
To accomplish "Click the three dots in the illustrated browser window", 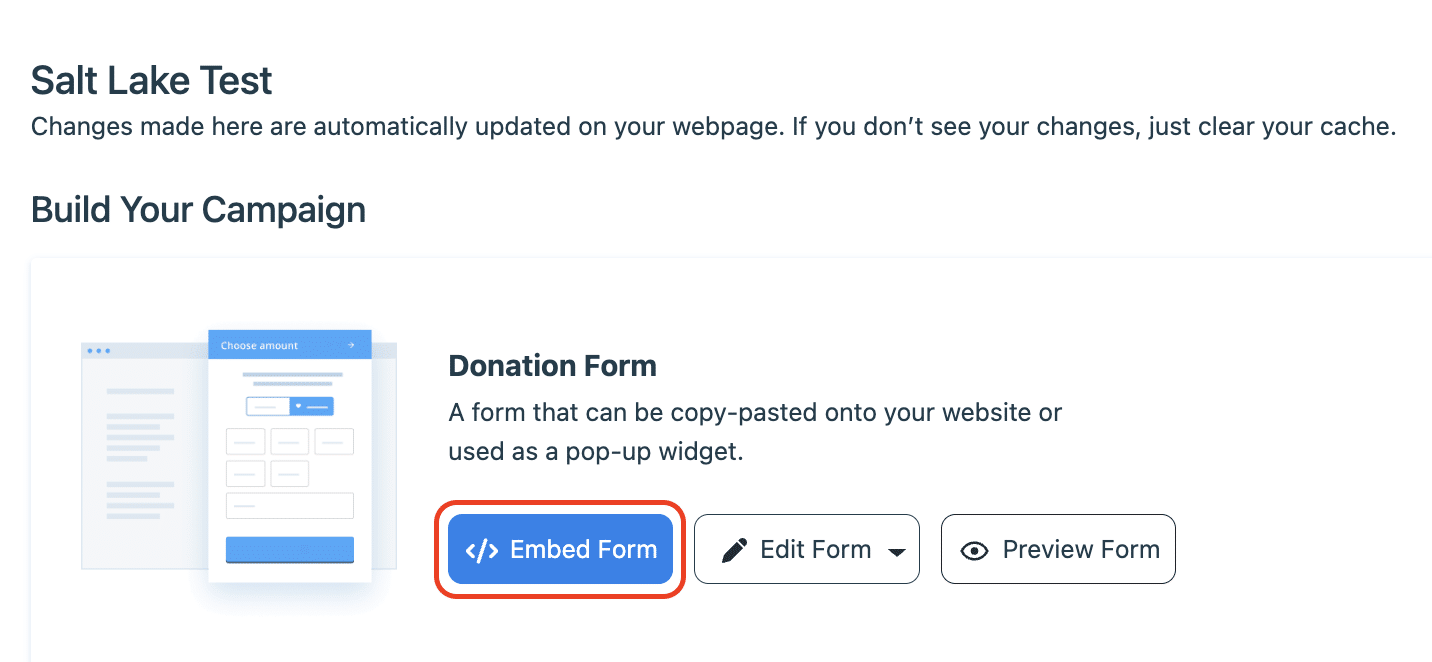I will [99, 351].
